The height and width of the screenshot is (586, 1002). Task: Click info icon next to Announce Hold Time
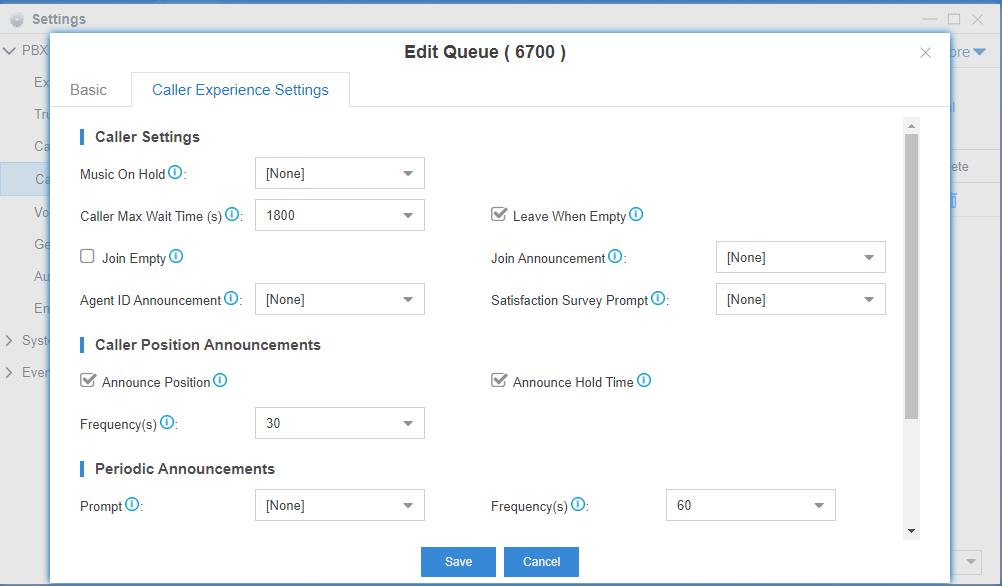644,381
